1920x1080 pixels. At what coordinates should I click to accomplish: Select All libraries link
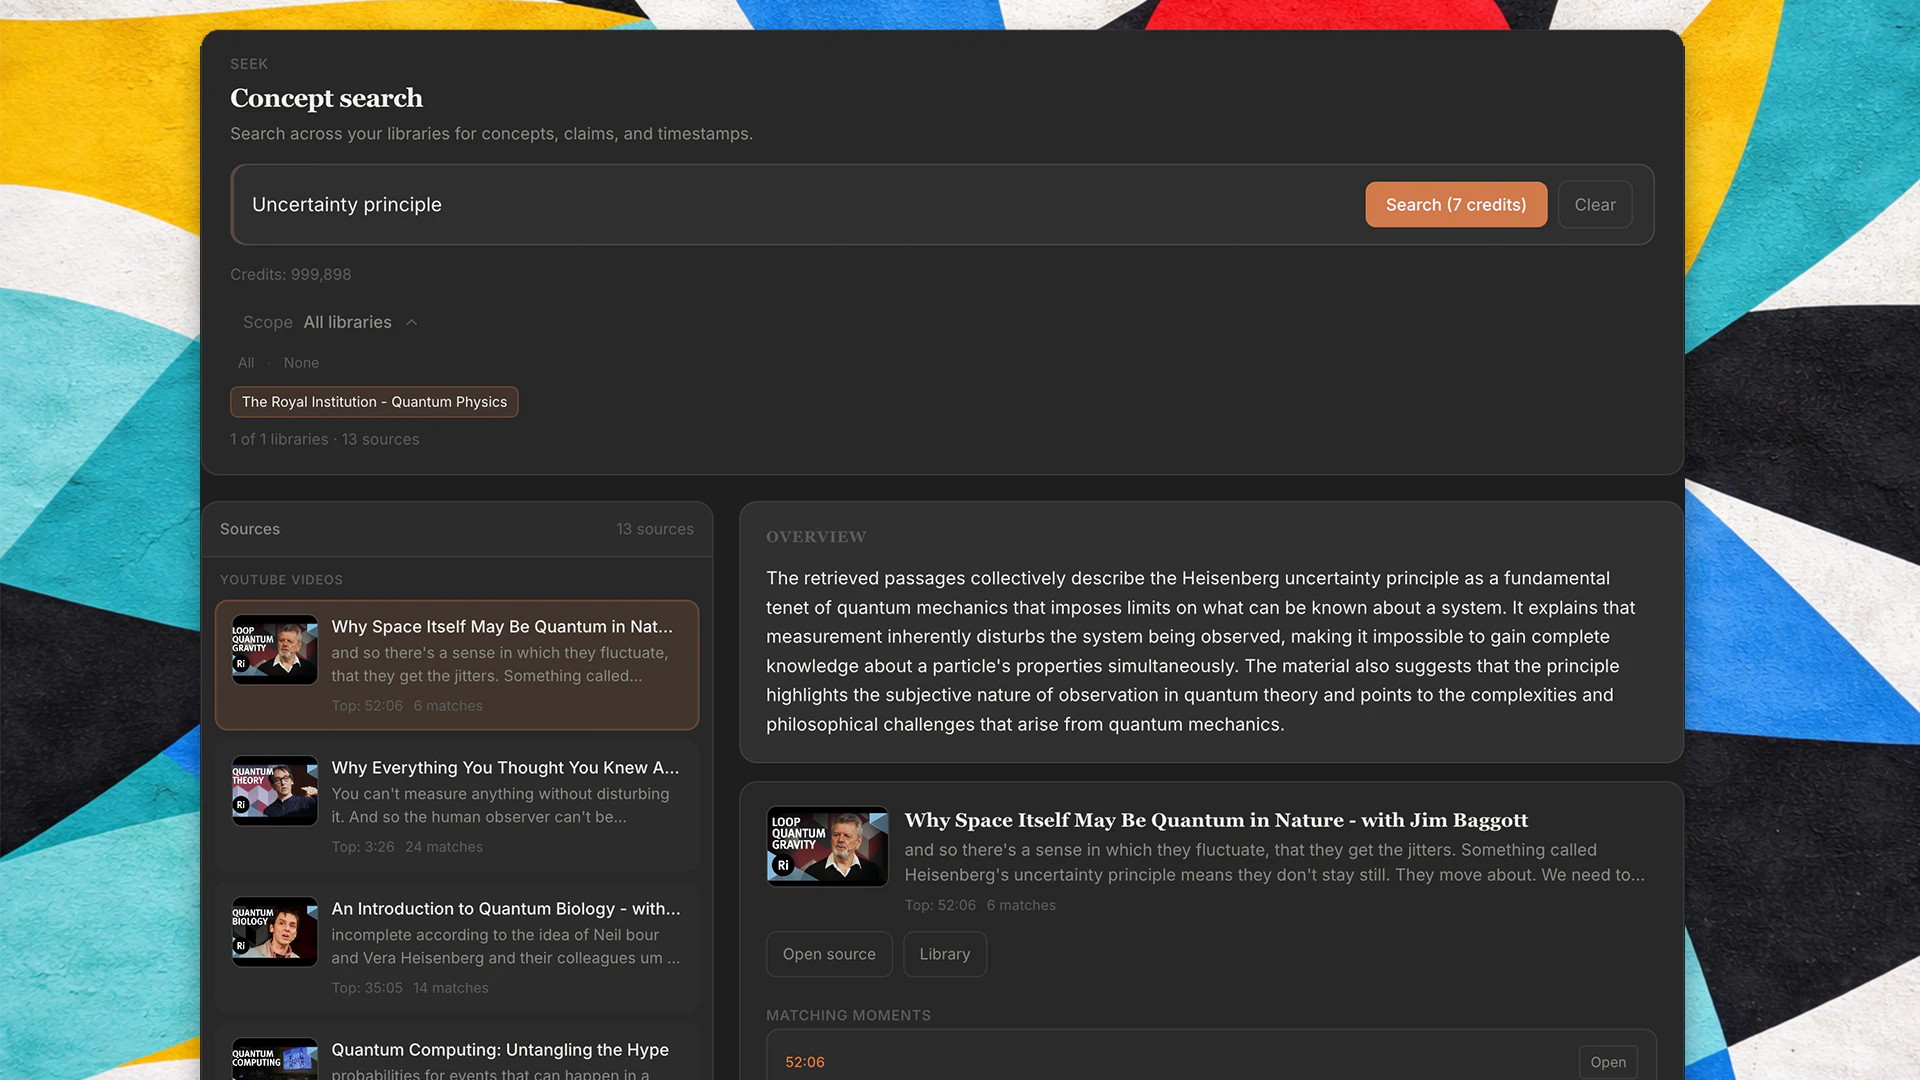(246, 363)
